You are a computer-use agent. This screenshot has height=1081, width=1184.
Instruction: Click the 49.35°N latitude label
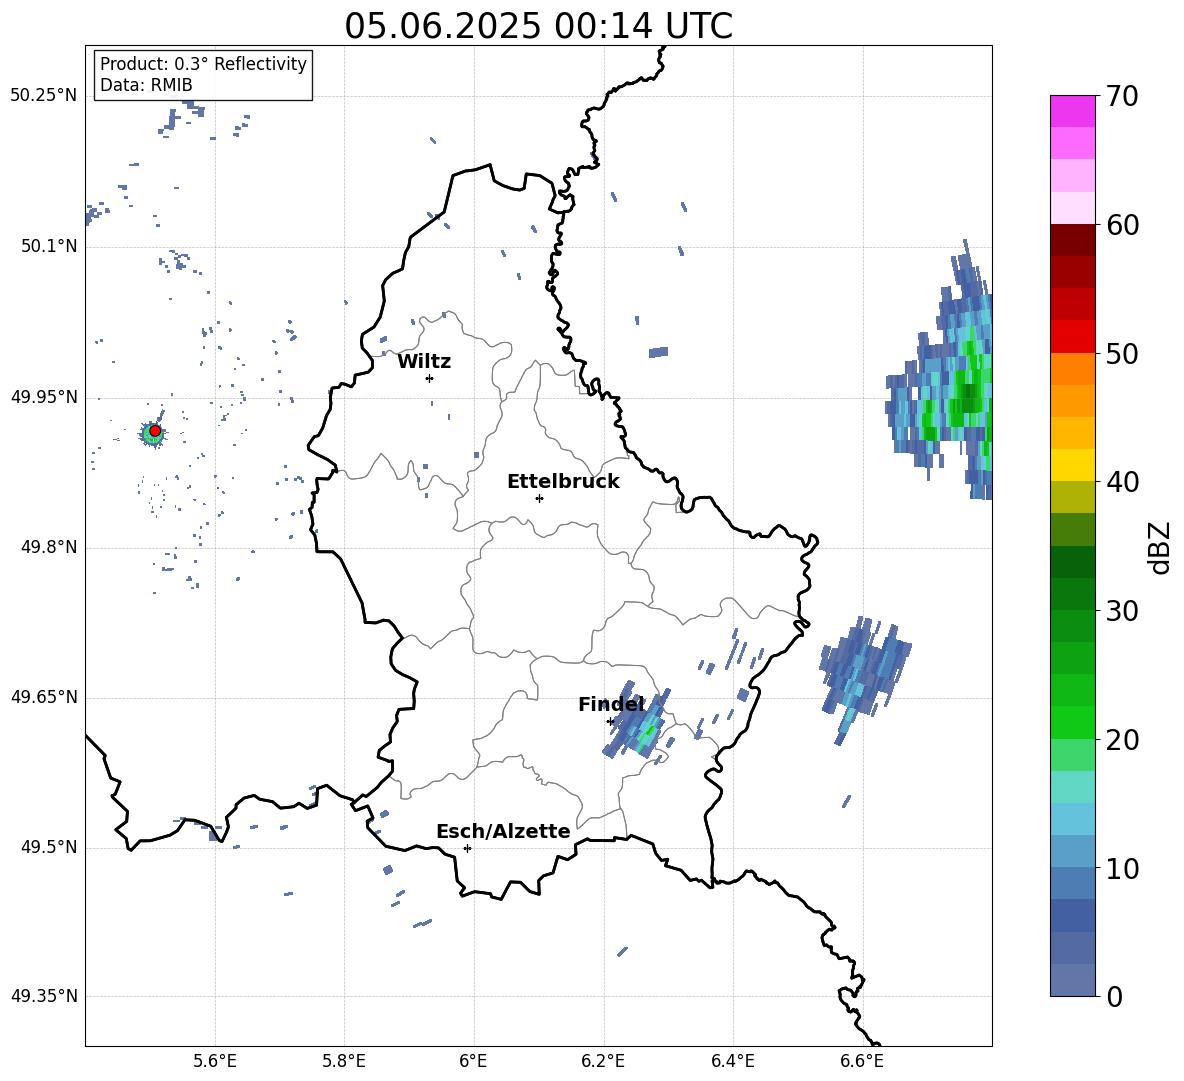coord(44,996)
